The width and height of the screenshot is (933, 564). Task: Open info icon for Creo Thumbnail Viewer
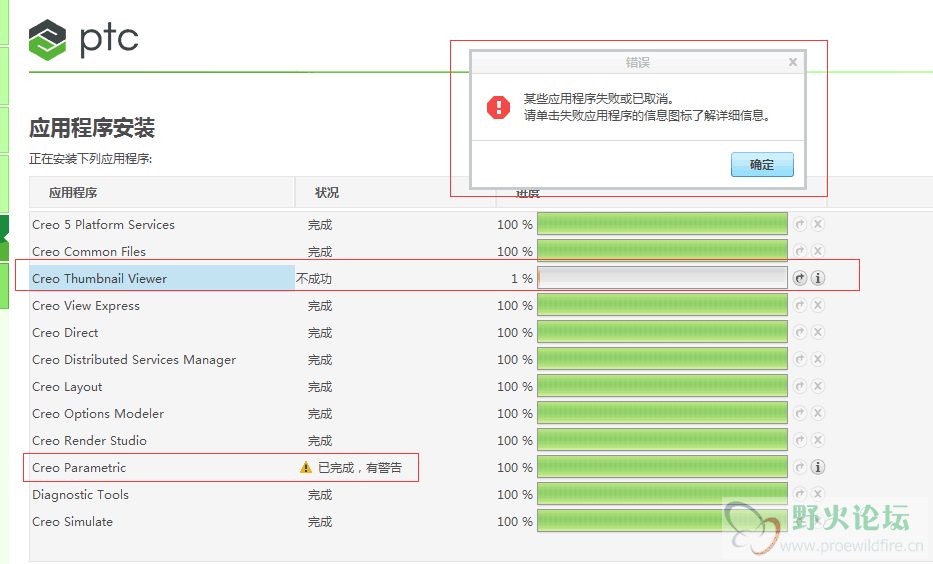pyautogui.click(x=818, y=278)
